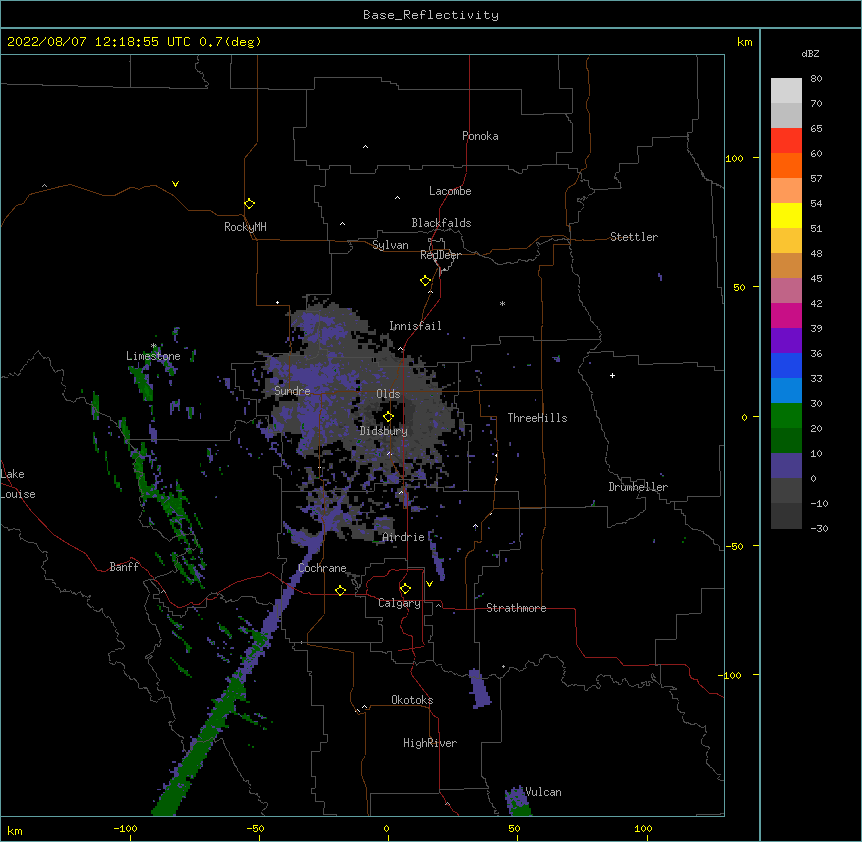Click the Calgary label
This screenshot has width=862, height=842.
[399, 603]
